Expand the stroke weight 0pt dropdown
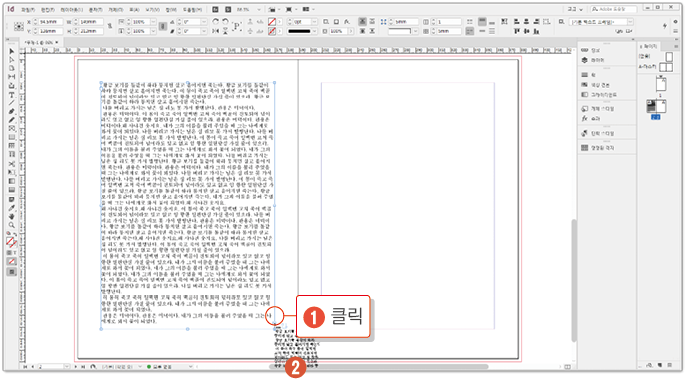685x385 pixels. pos(314,22)
